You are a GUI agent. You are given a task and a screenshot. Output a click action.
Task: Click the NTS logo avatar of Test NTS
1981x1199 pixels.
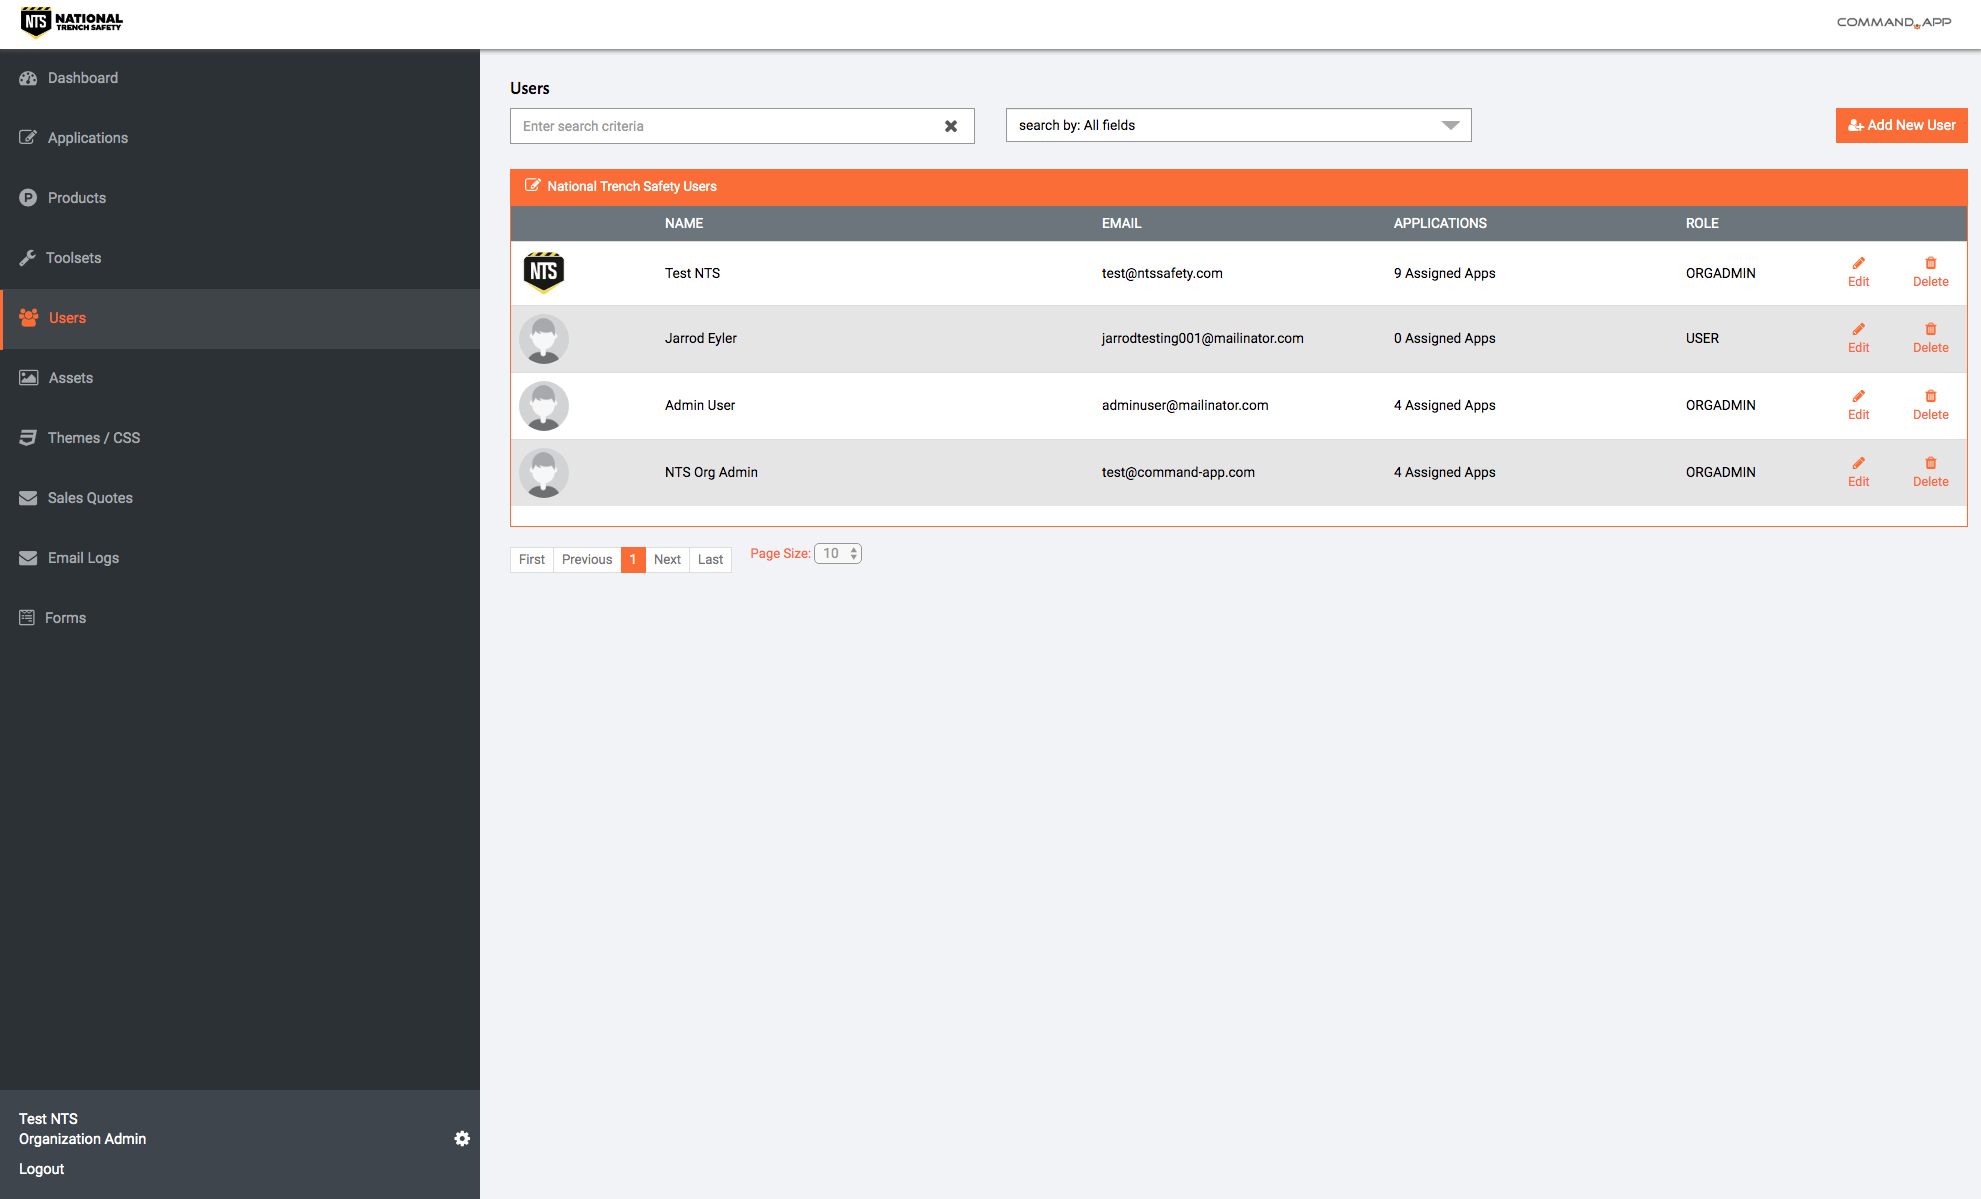tap(544, 272)
